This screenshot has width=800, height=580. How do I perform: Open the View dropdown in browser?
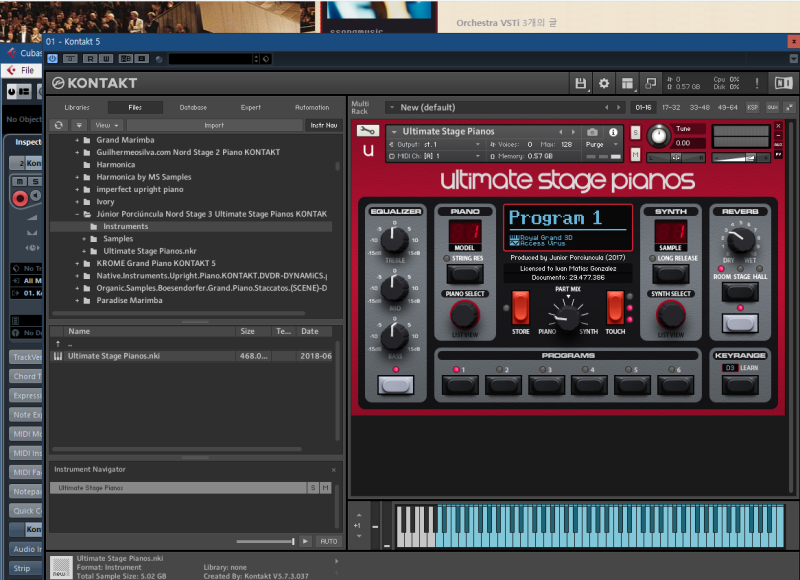[x=105, y=125]
